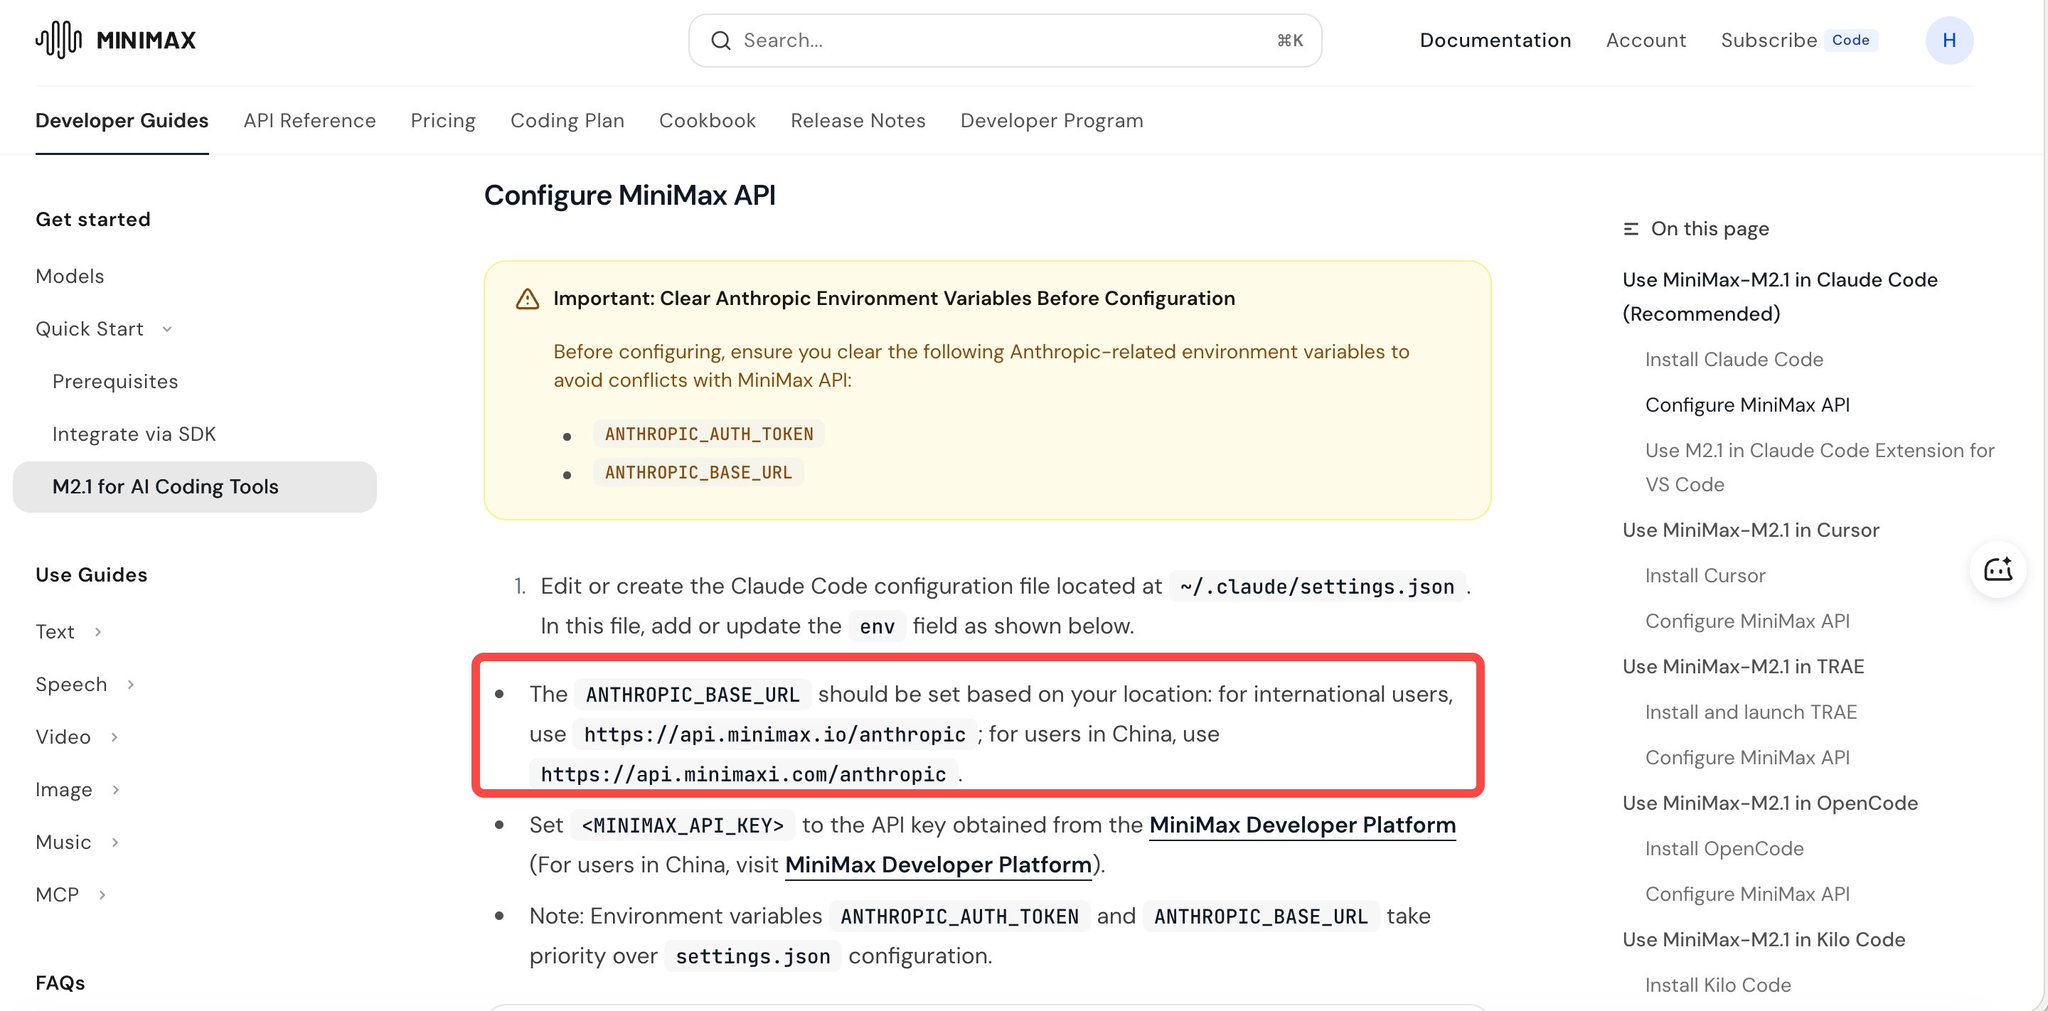Screen dimensions: 2048x1011
Task: Expand the Text guide chevron
Action: pos(98,632)
